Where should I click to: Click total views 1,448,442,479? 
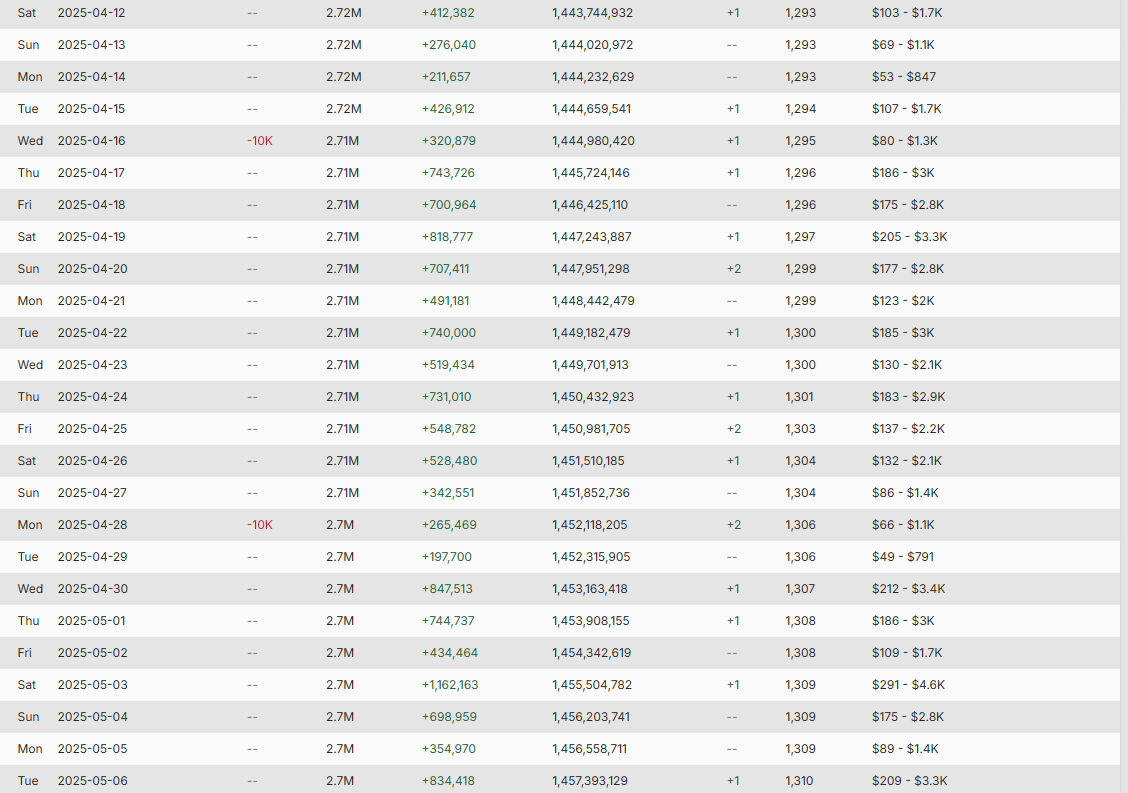pos(593,301)
